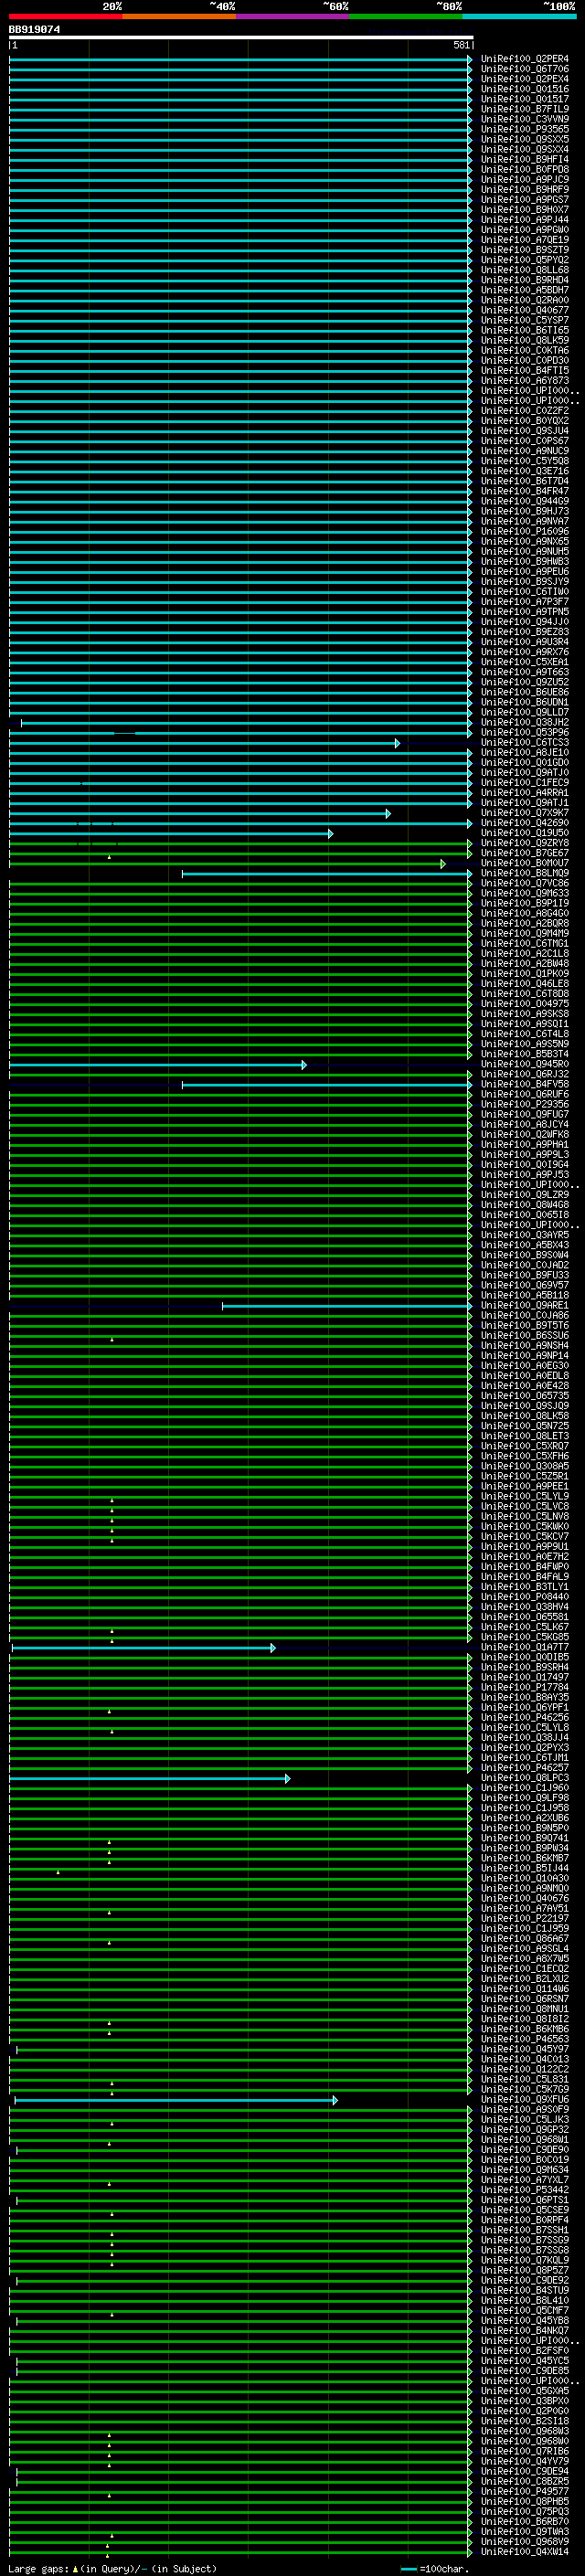Screen dimensions: 585x2576
Task: Select hit label UniRef100_A9PGS7
Action: 524,200
